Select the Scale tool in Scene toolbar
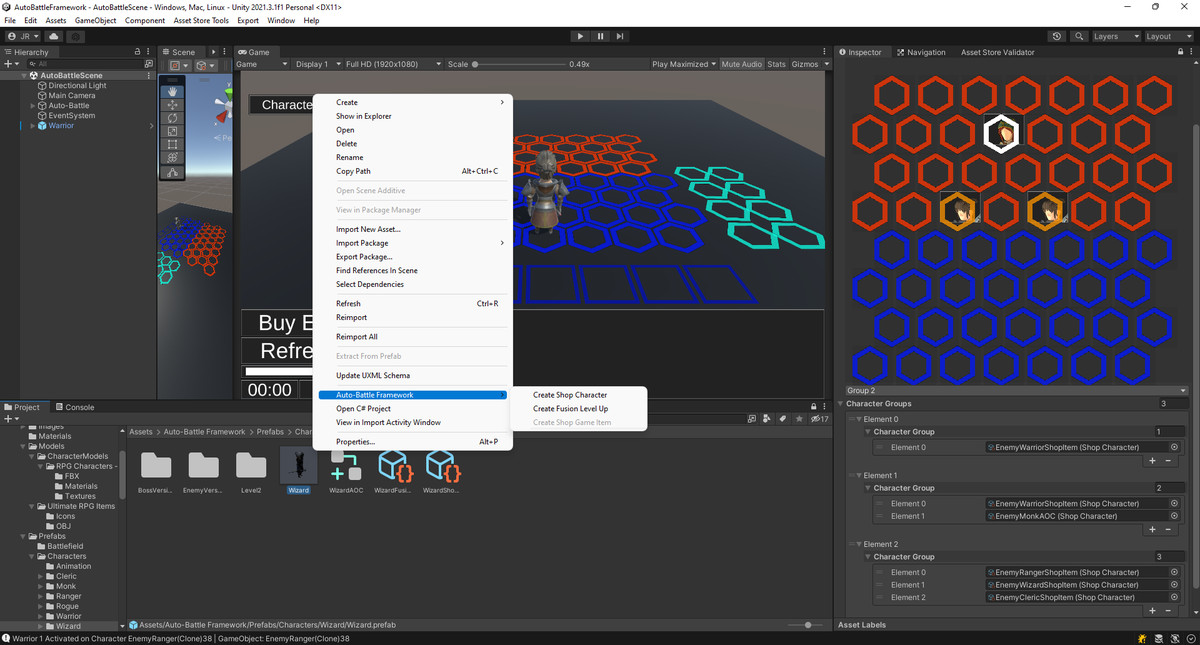 point(173,131)
